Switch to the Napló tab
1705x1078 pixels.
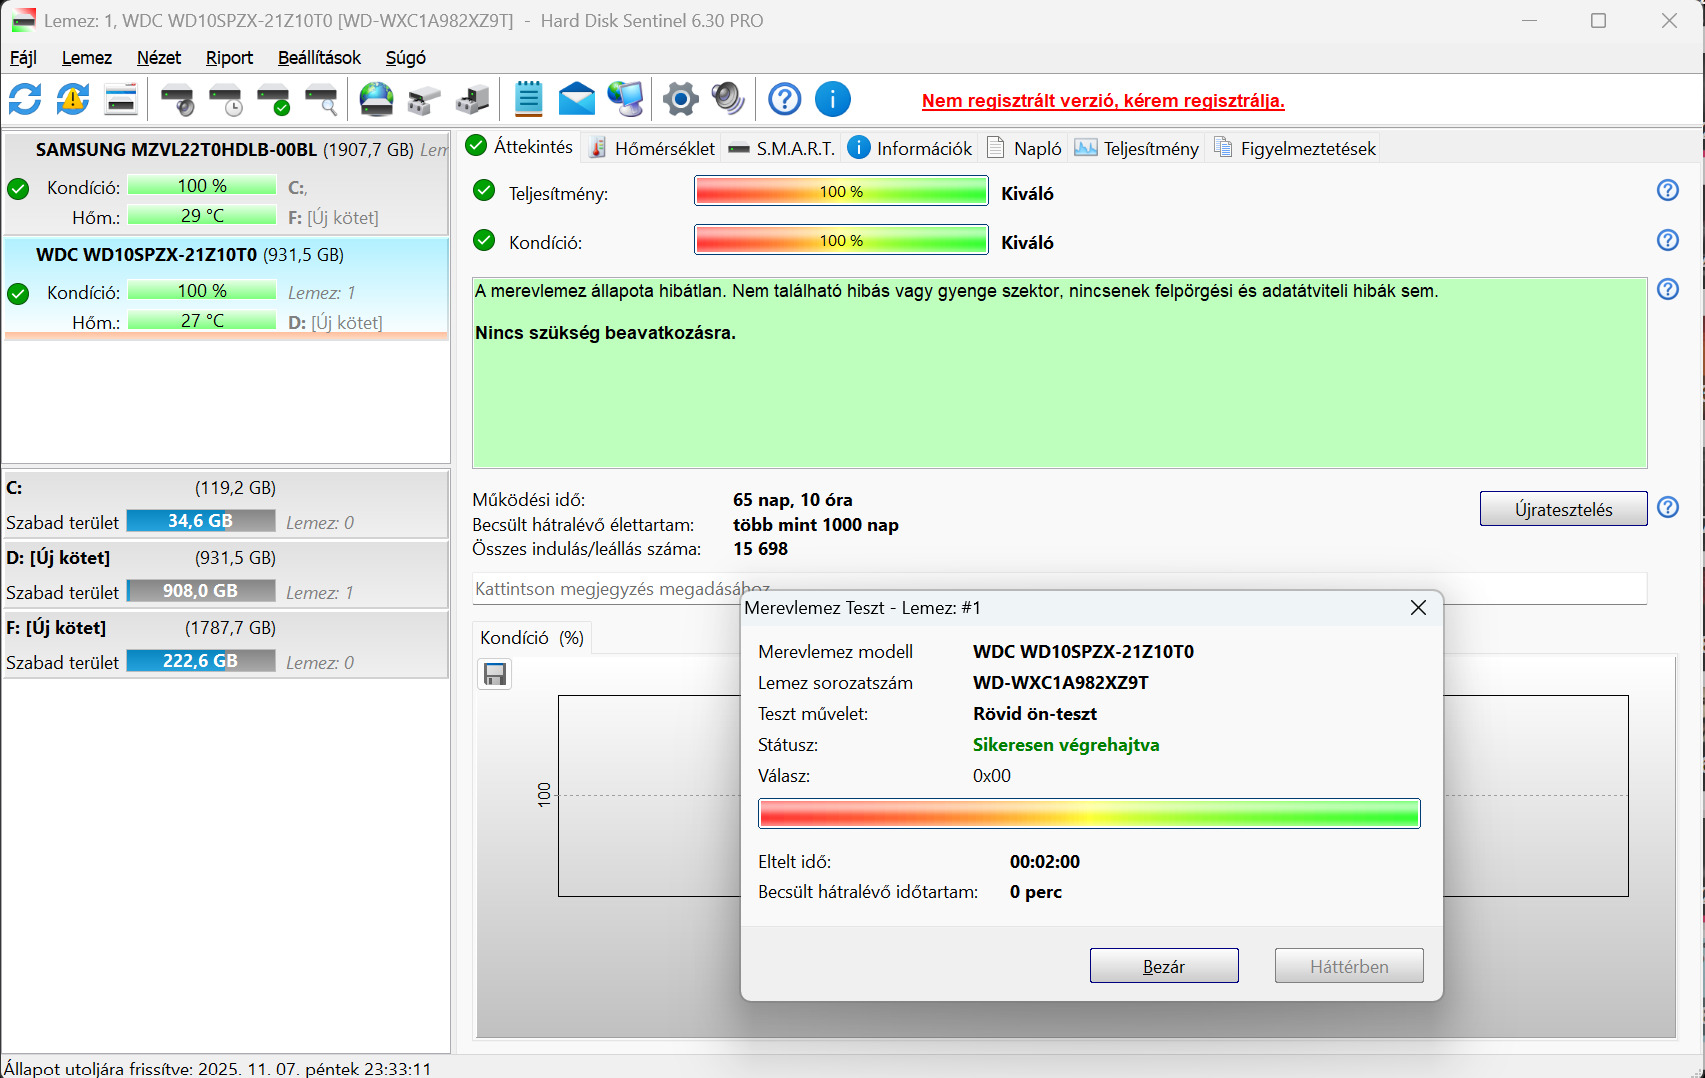(x=1025, y=148)
